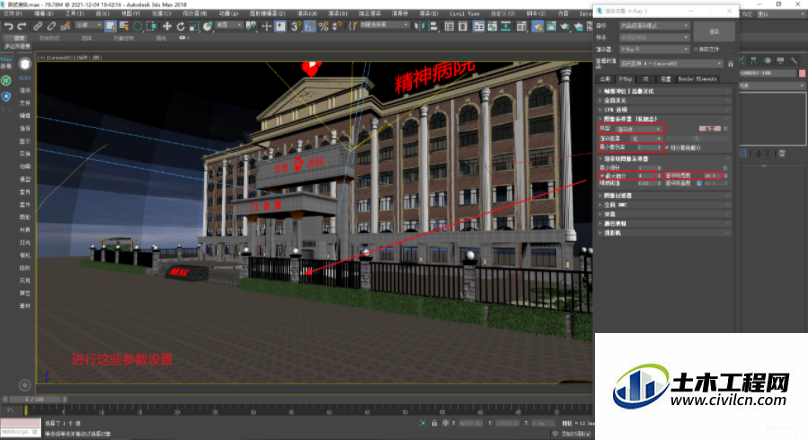Viewport: 809px width, 441px height.
Task: Open the Select by Name list icon
Action: (x=124, y=26)
